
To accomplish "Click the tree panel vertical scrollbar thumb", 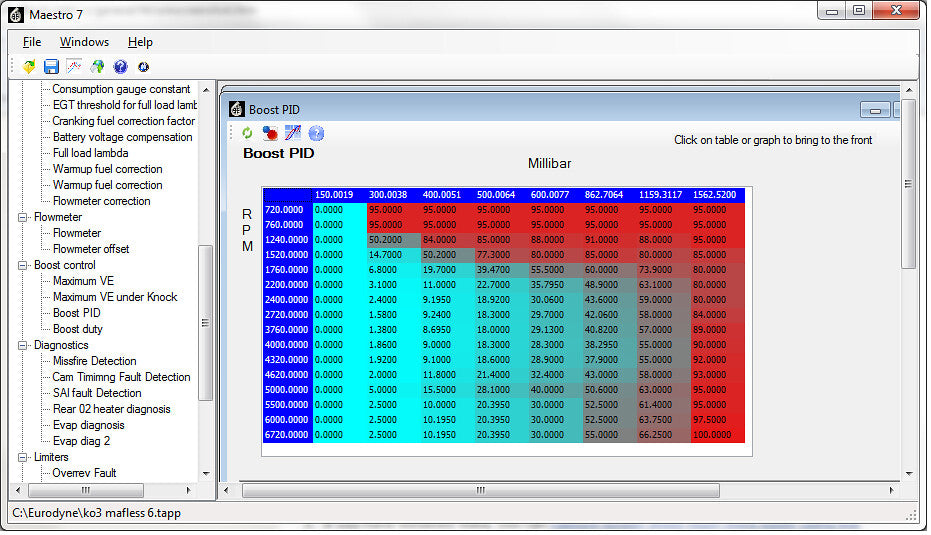I will pos(205,322).
